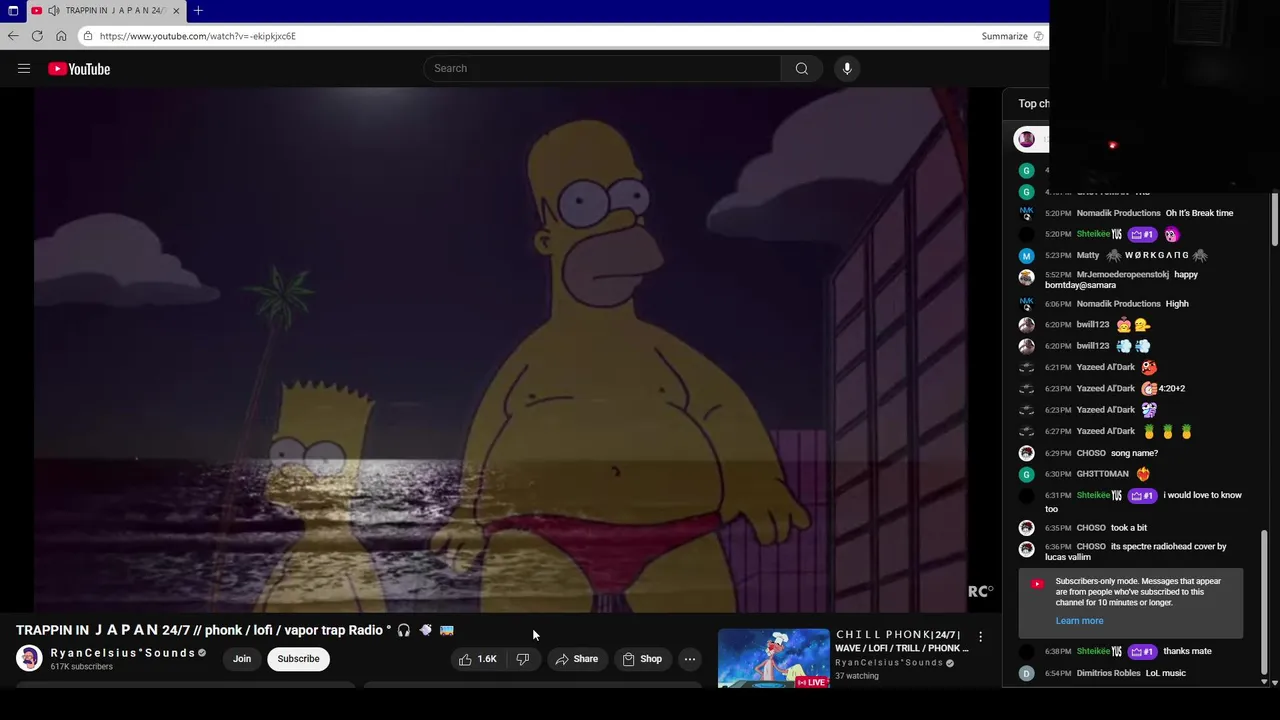Click the Summarize button in address bar
Viewport: 1280px width, 720px height.
pyautogui.click(x=1012, y=36)
